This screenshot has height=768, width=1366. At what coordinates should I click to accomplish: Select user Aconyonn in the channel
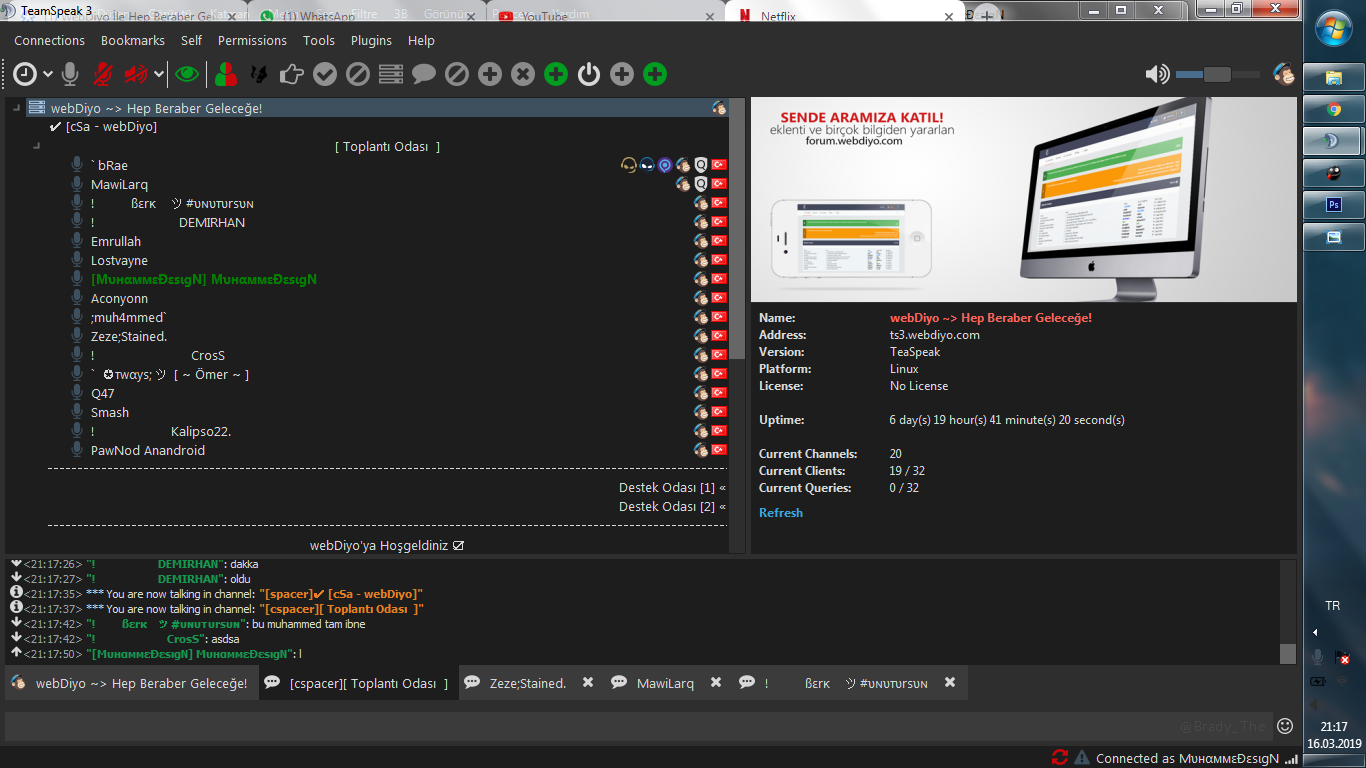119,298
